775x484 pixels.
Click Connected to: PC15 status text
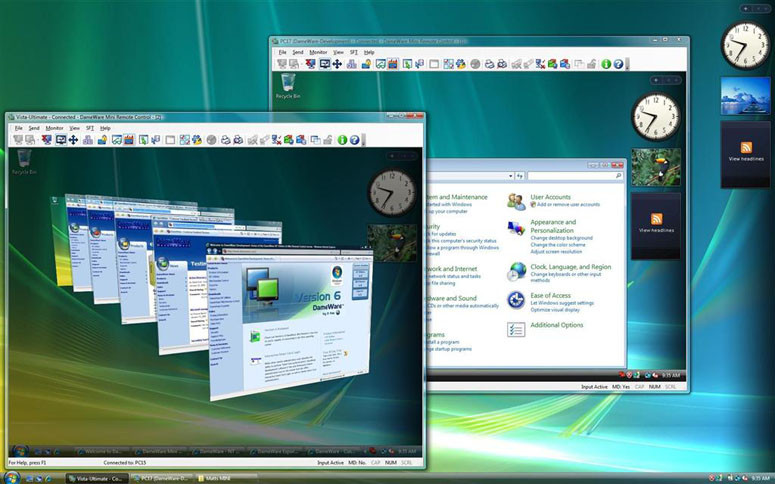coord(125,463)
